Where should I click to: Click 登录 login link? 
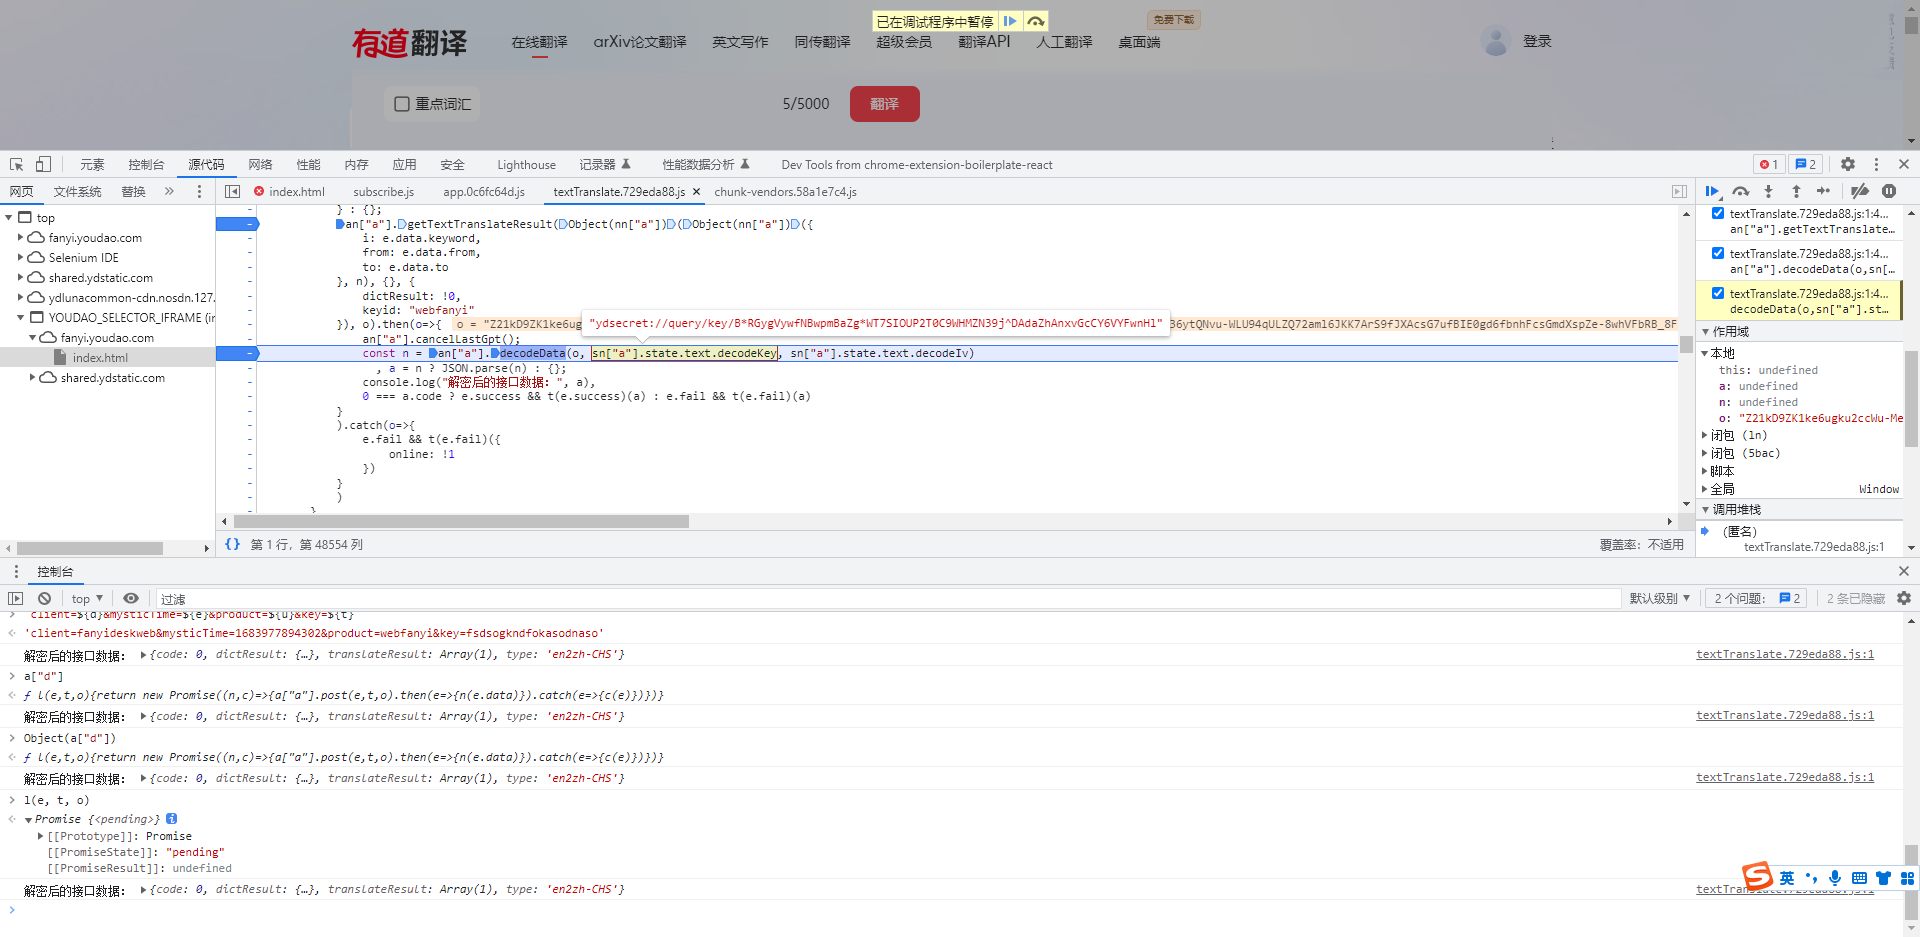click(1537, 41)
